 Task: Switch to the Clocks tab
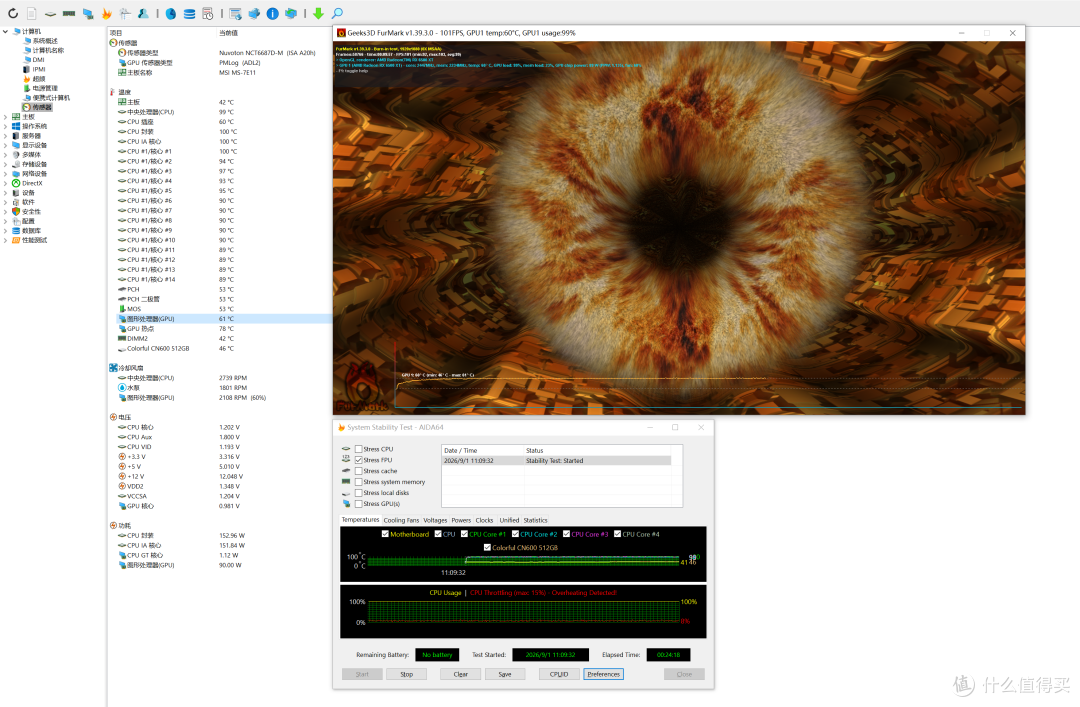[485, 520]
